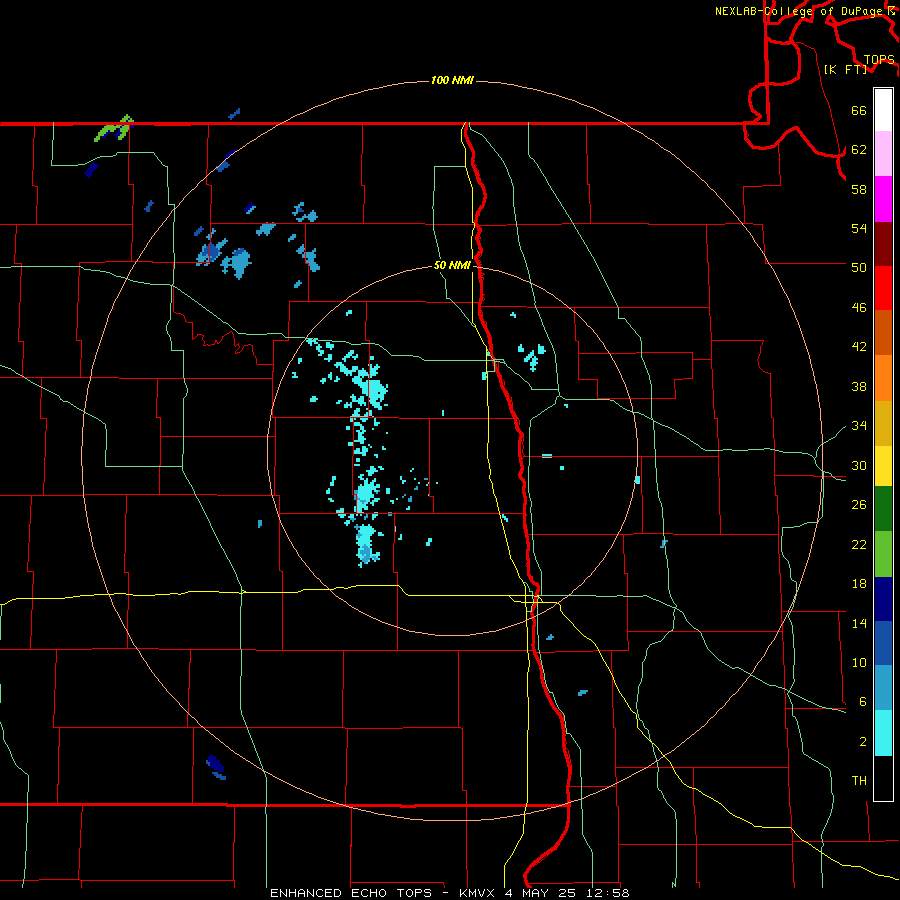Click the 42 legend value

tap(859, 346)
